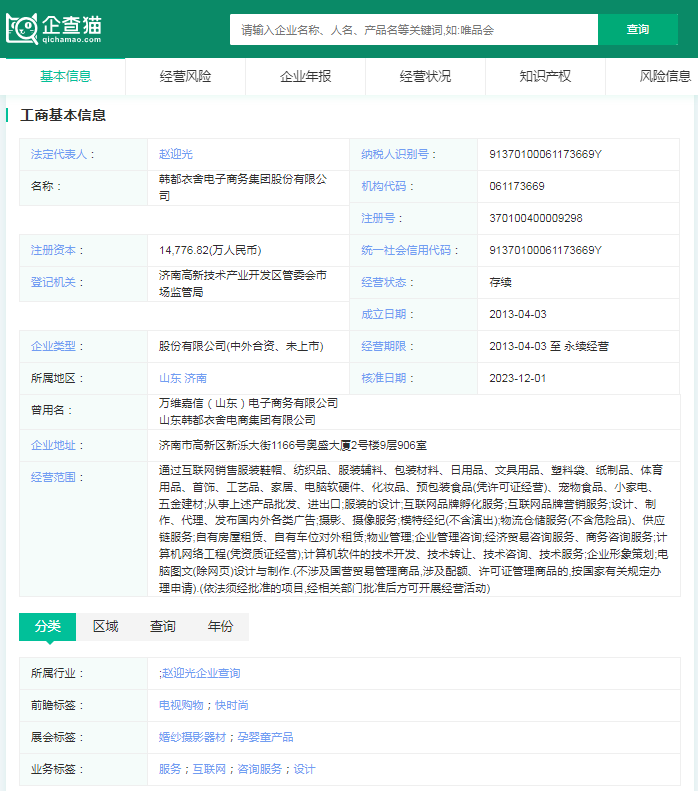Click approval date 2023-12-01

click(x=517, y=378)
